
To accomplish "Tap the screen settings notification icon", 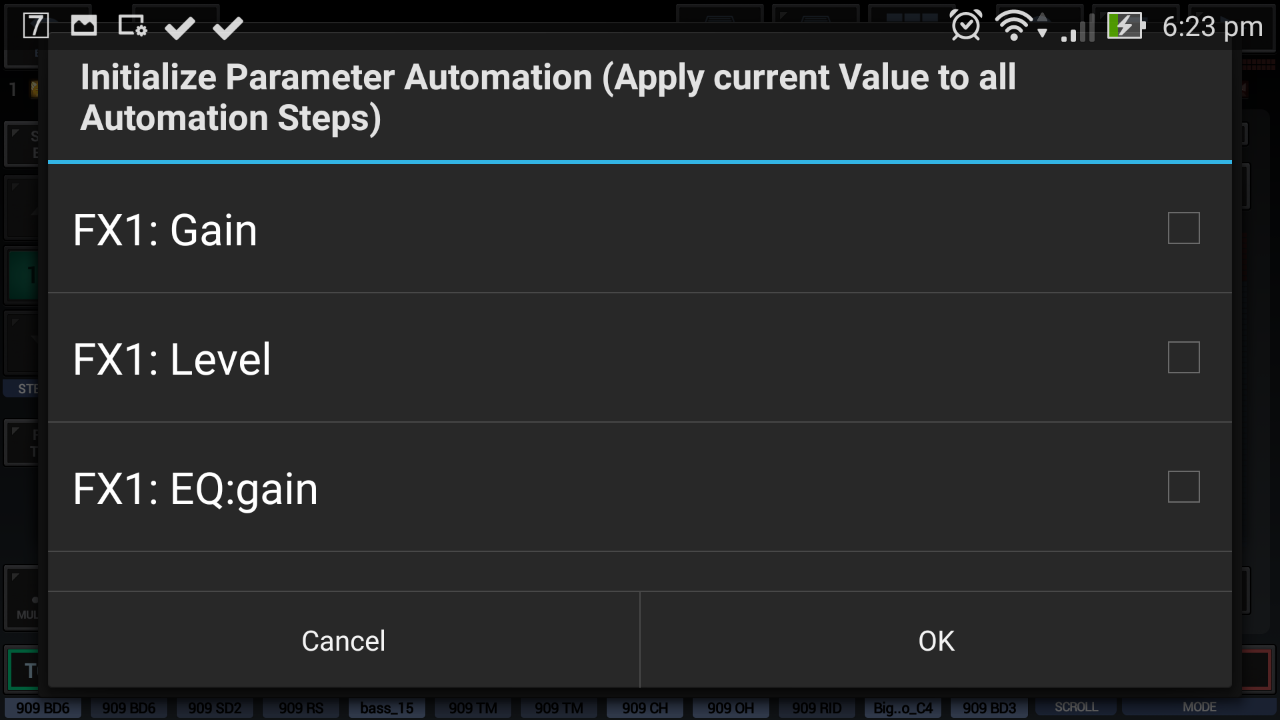I will point(132,26).
